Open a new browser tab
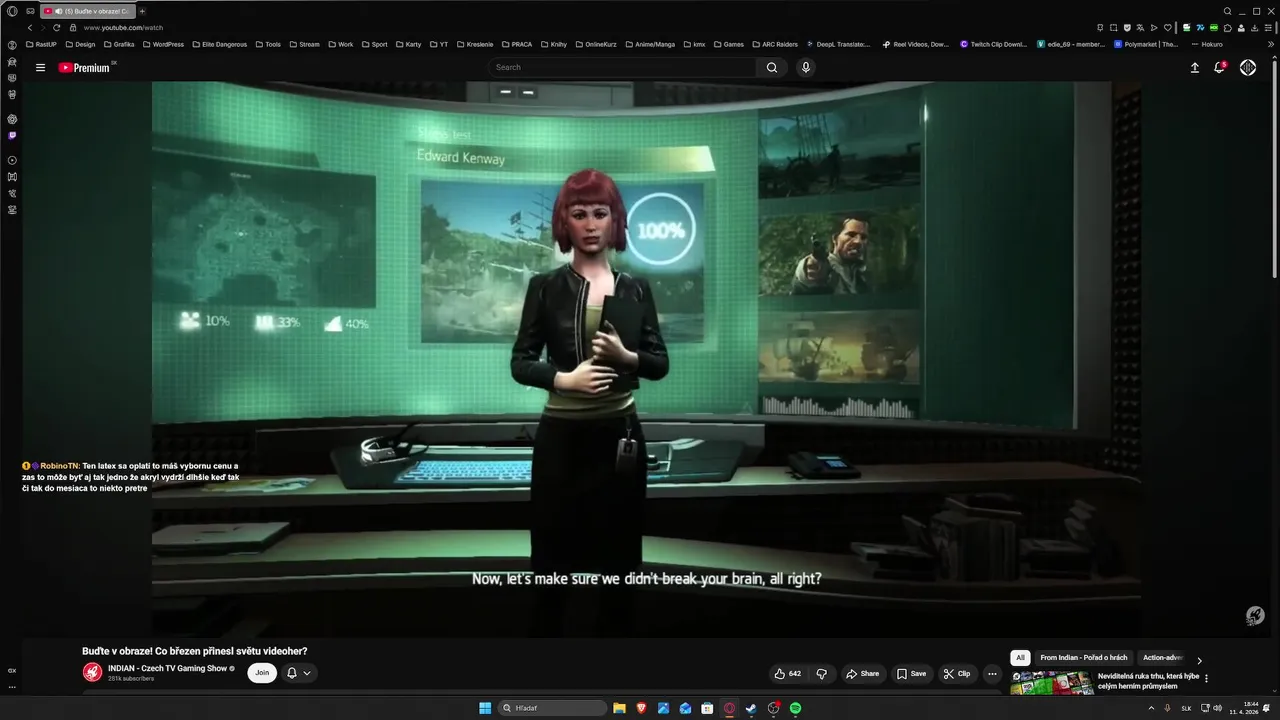This screenshot has width=1280, height=720. pyautogui.click(x=142, y=11)
